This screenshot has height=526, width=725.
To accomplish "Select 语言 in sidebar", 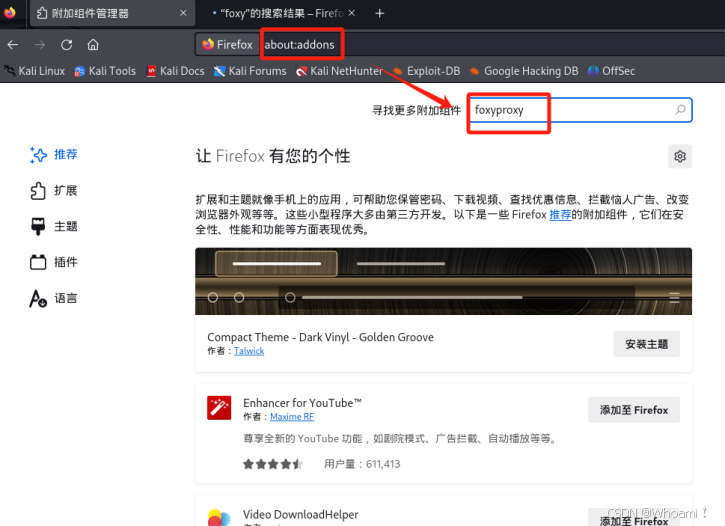I will tap(54, 298).
